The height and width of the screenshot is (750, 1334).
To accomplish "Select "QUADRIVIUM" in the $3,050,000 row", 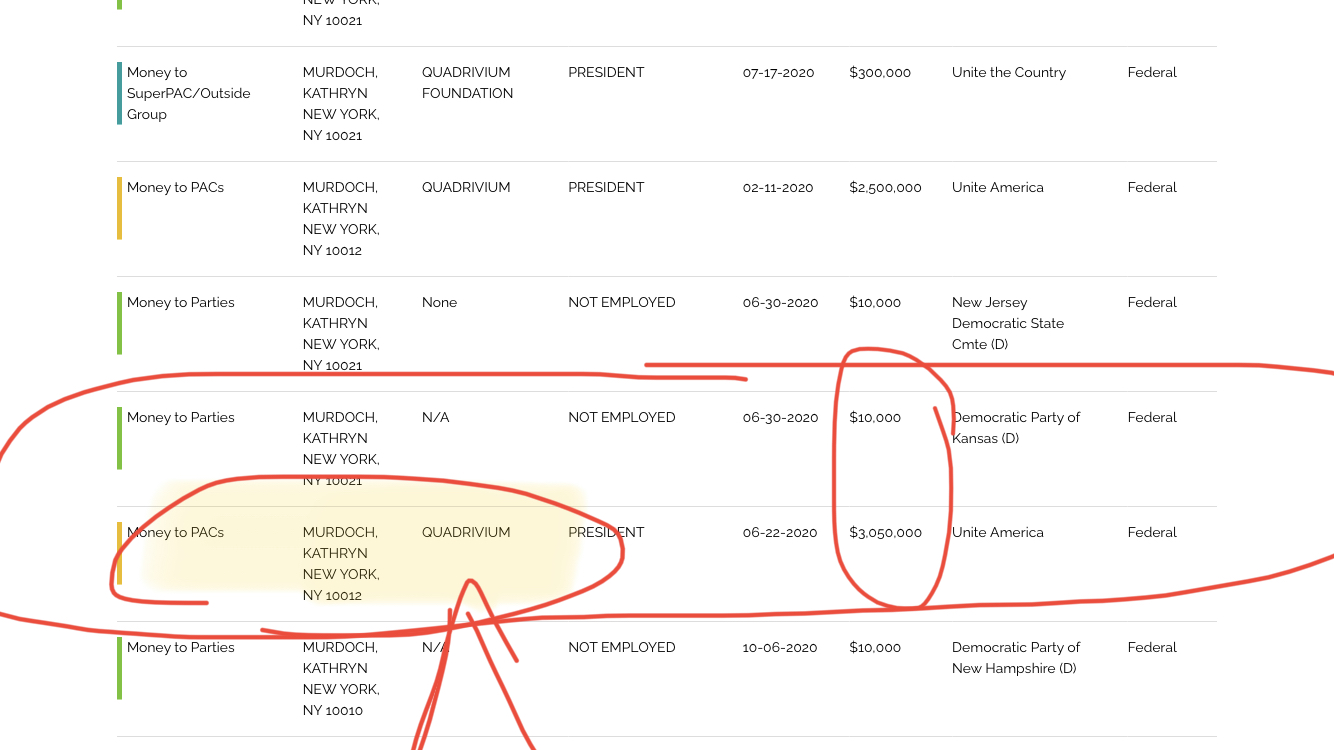I will click(x=466, y=533).
